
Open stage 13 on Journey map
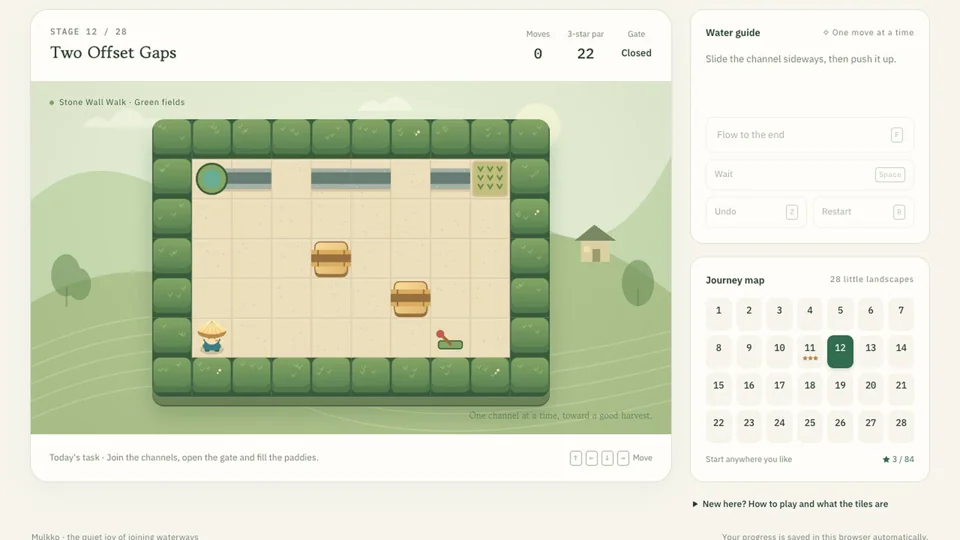coord(871,351)
